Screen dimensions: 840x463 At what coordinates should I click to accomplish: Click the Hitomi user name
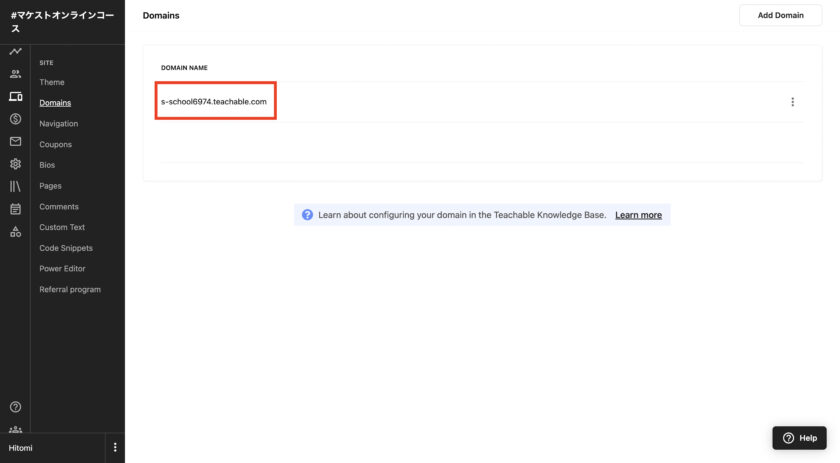20,448
